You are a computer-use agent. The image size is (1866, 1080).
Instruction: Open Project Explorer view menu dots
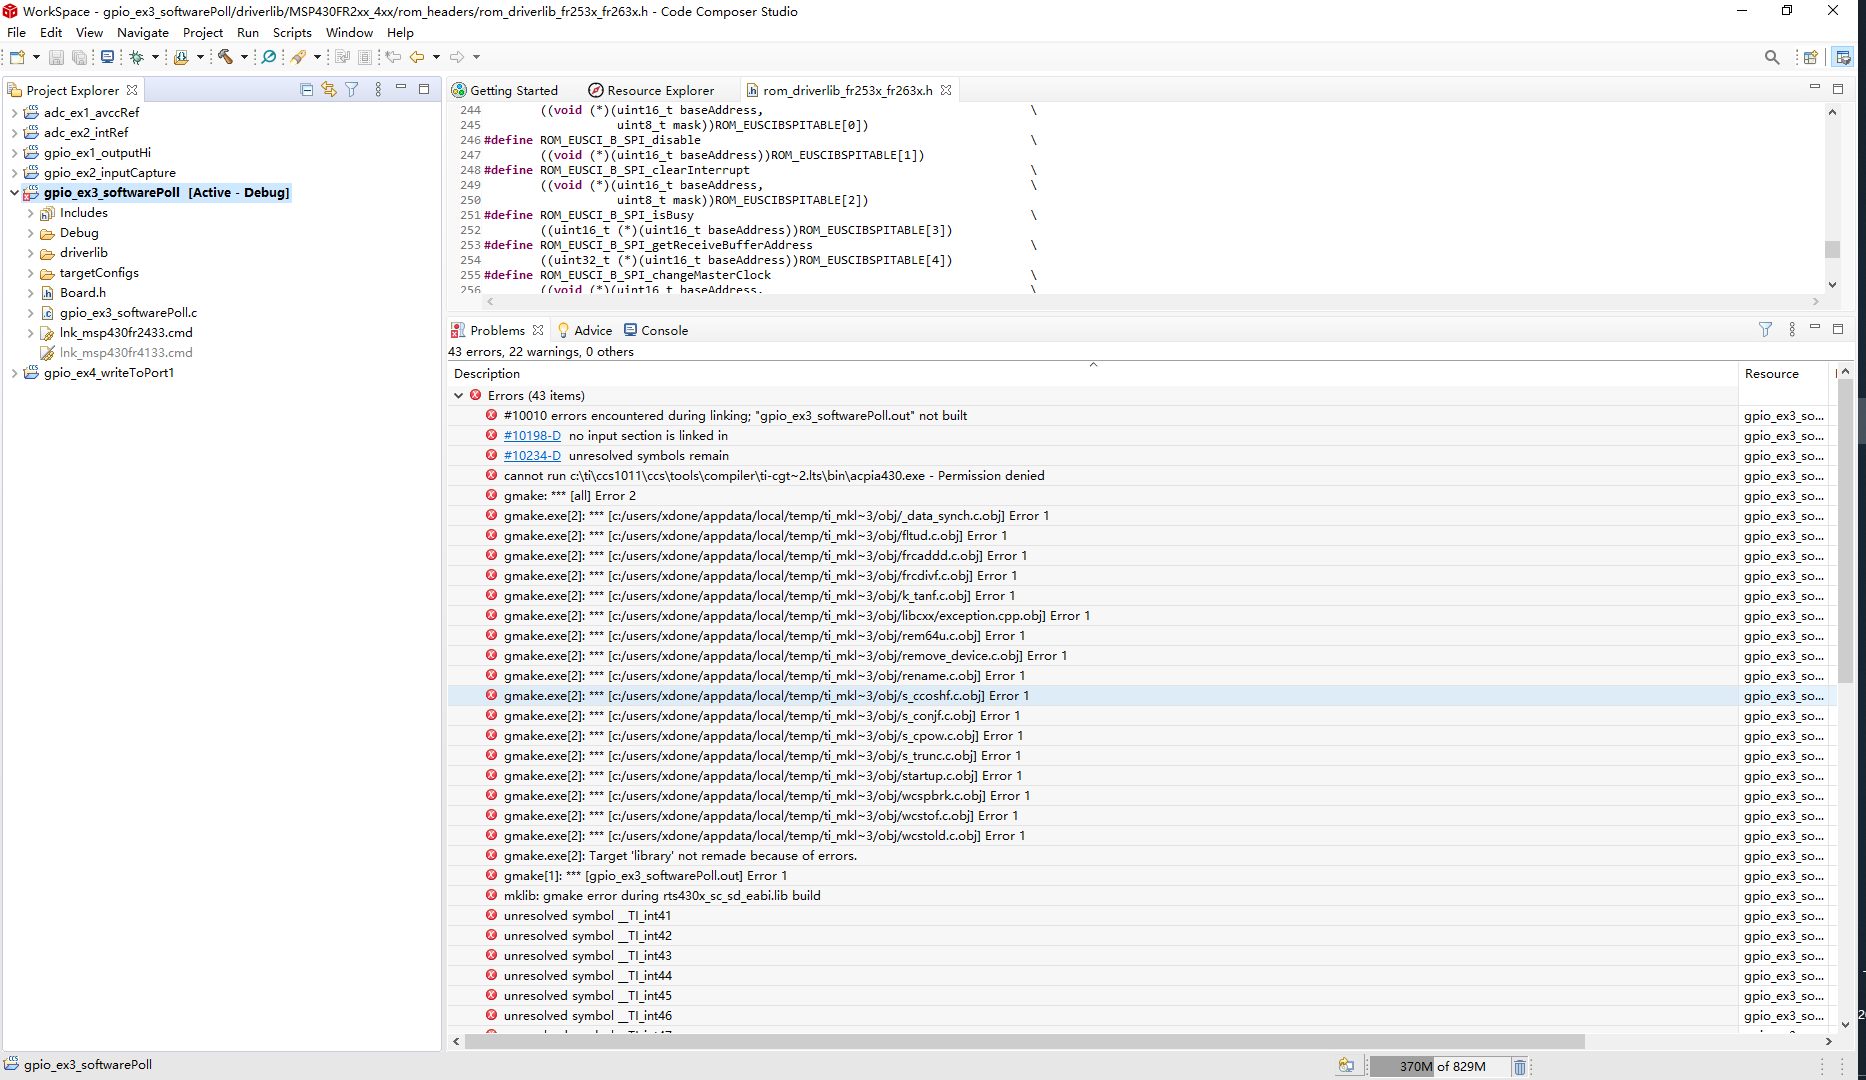tap(378, 89)
